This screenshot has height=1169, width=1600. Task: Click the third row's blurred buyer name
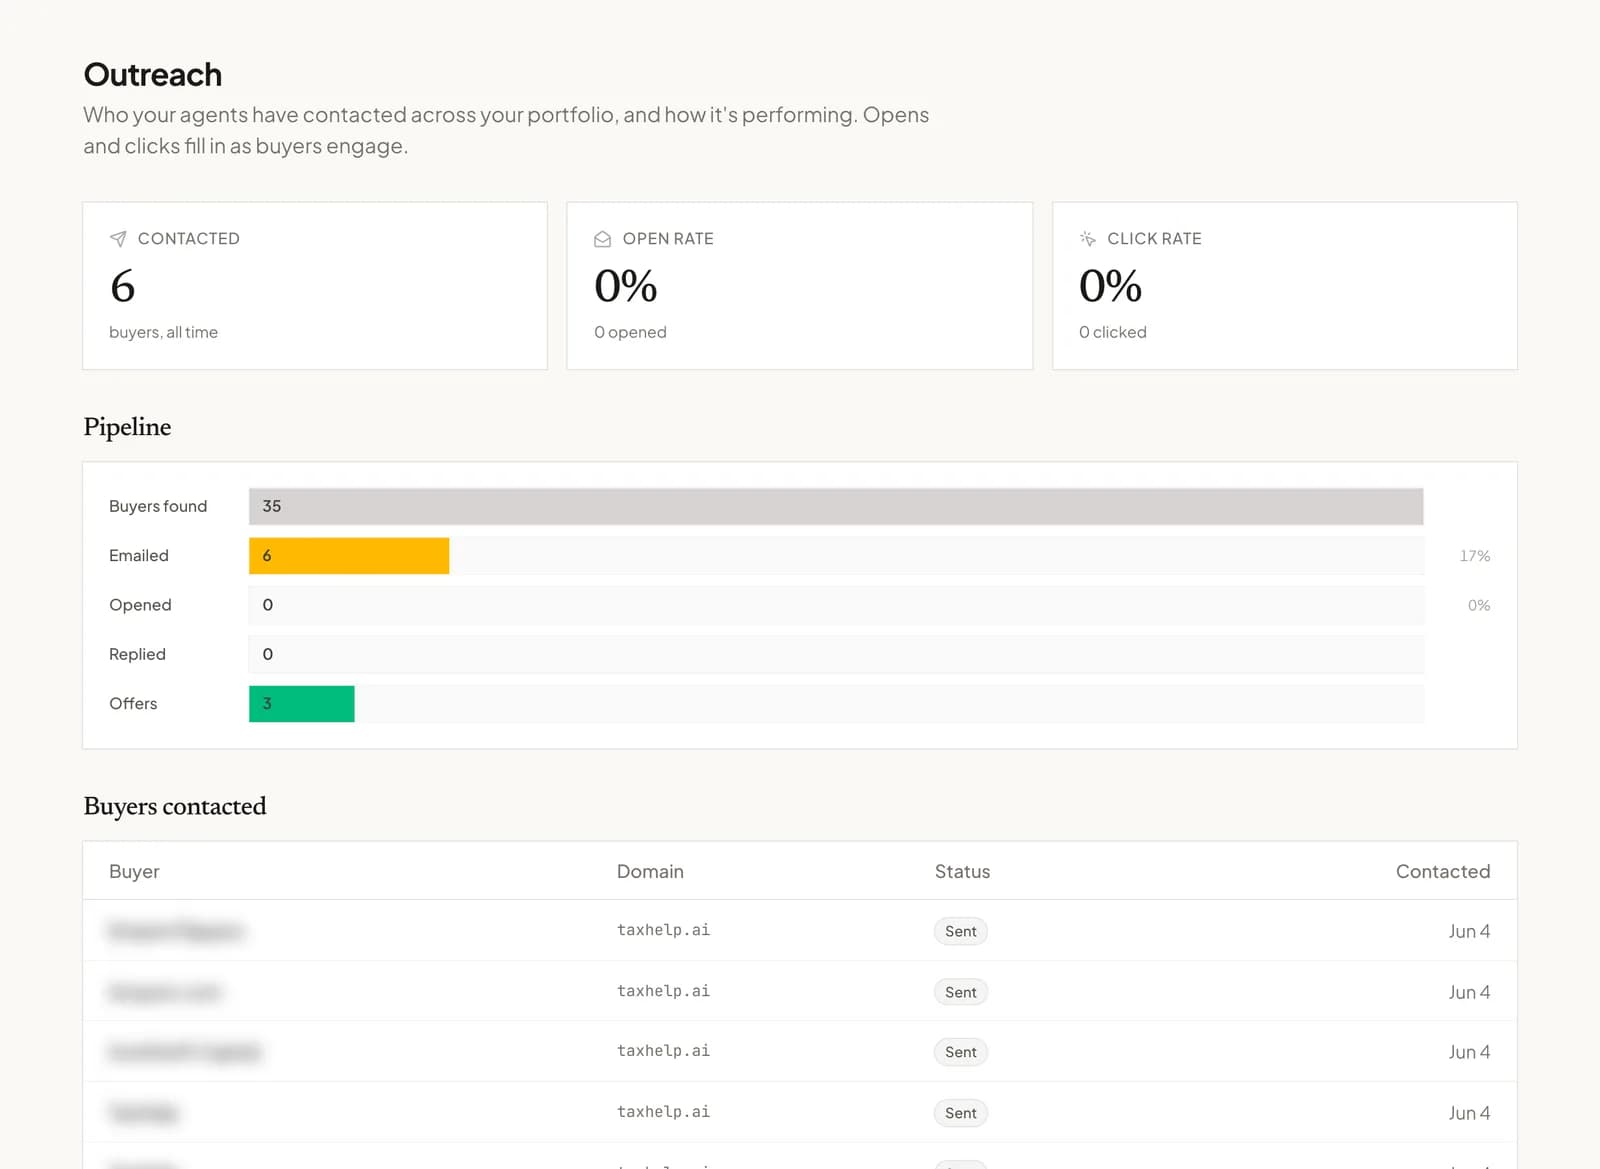[184, 1052]
